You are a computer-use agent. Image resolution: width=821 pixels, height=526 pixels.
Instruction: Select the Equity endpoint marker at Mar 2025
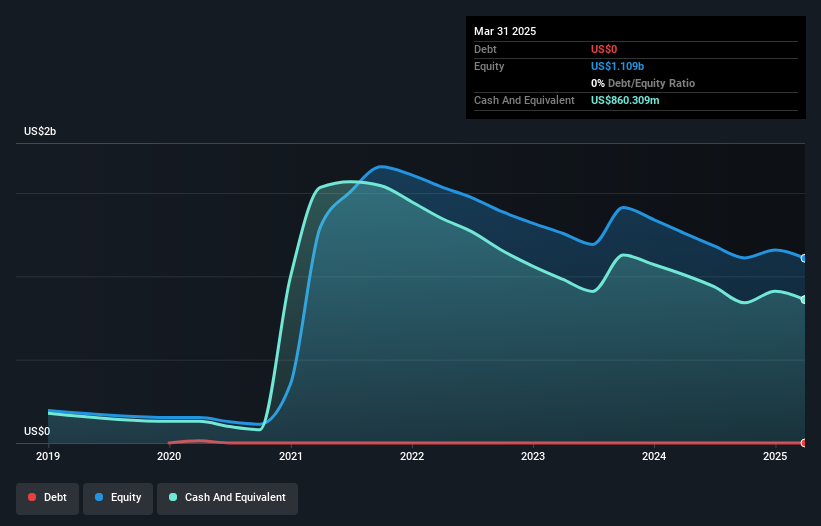click(804, 259)
